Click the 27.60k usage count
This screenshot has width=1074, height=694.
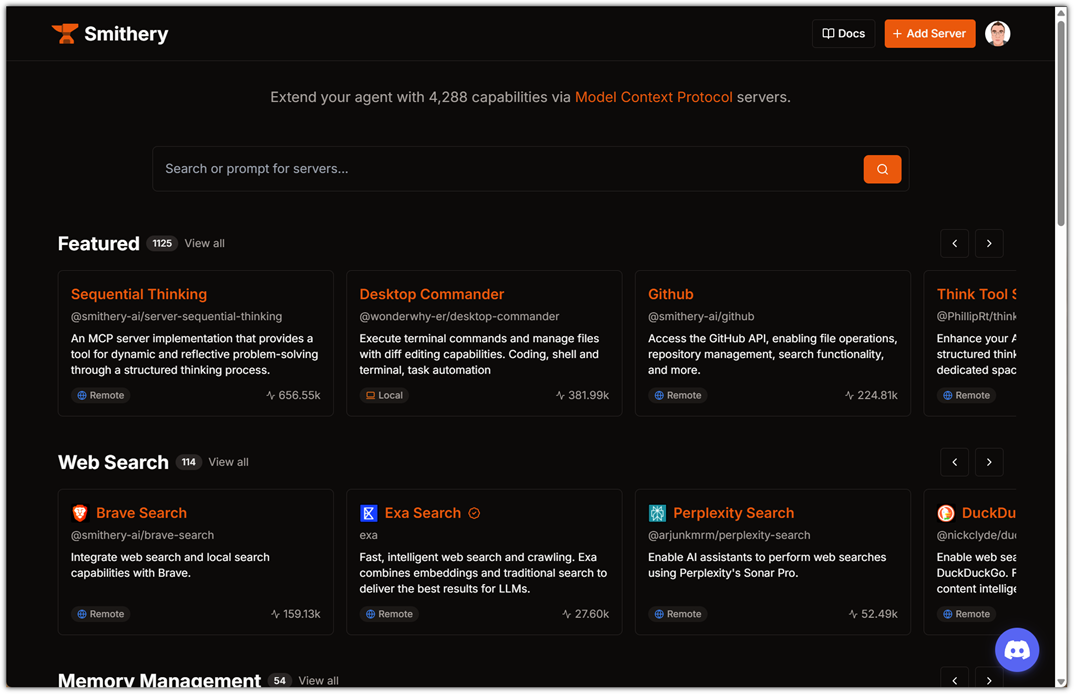[586, 614]
